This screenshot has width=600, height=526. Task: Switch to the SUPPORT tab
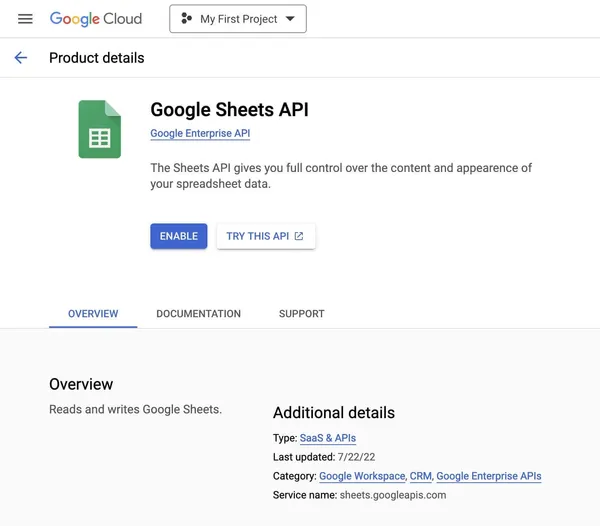point(302,314)
